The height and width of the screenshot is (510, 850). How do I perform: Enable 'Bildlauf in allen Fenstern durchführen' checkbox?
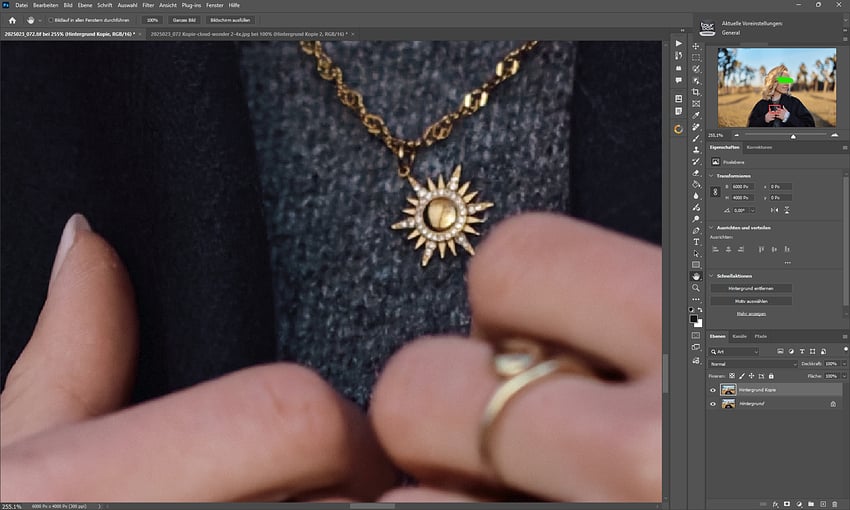click(51, 20)
